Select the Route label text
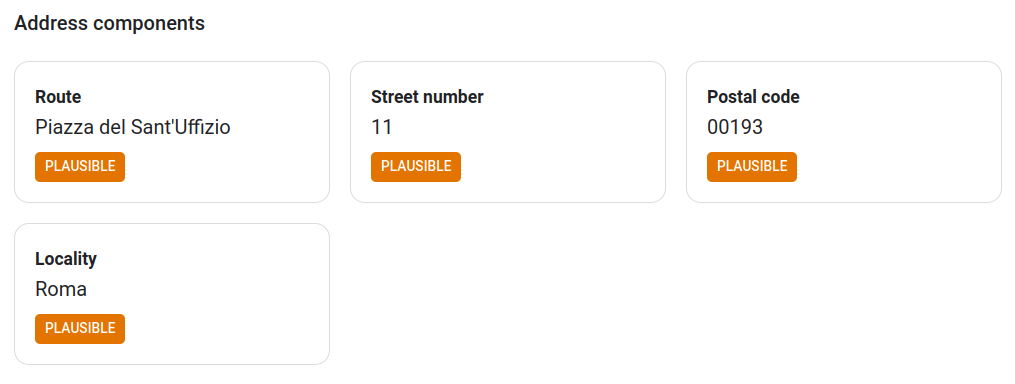Viewport: 1015px width, 384px height. [58, 97]
